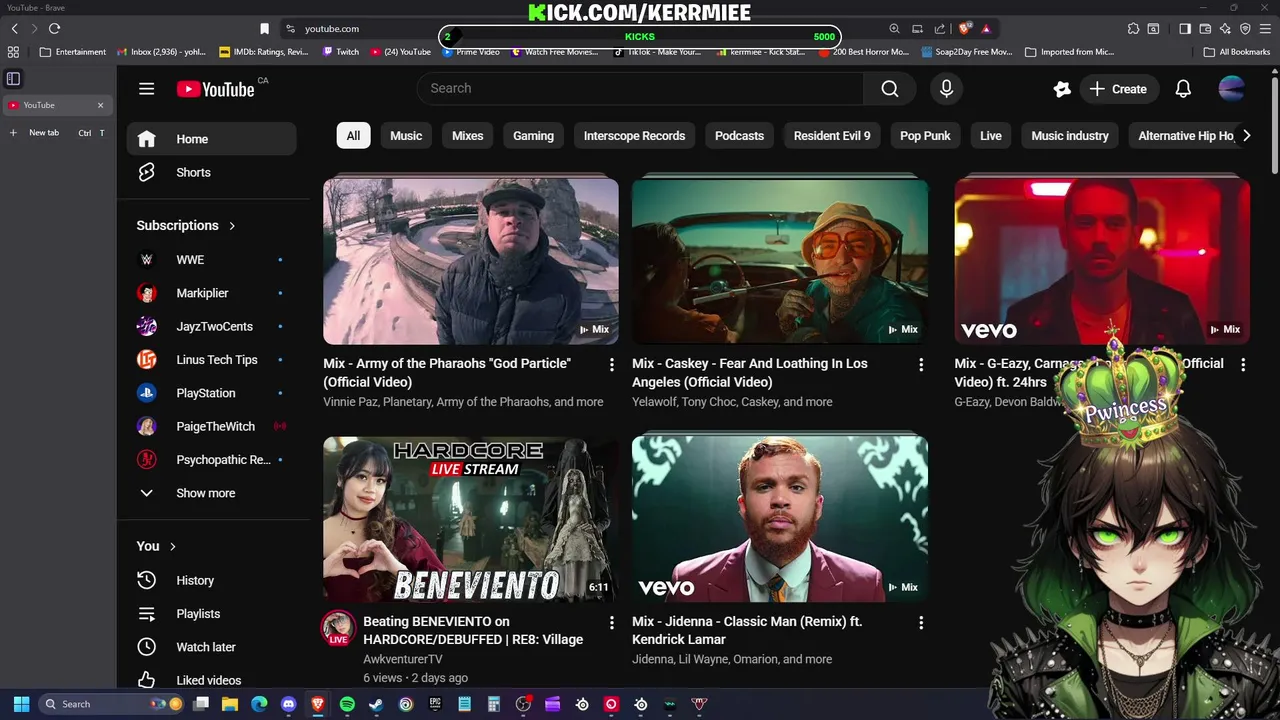Click the YouTube logo
Screen dimensions: 1280x720
tap(216, 89)
